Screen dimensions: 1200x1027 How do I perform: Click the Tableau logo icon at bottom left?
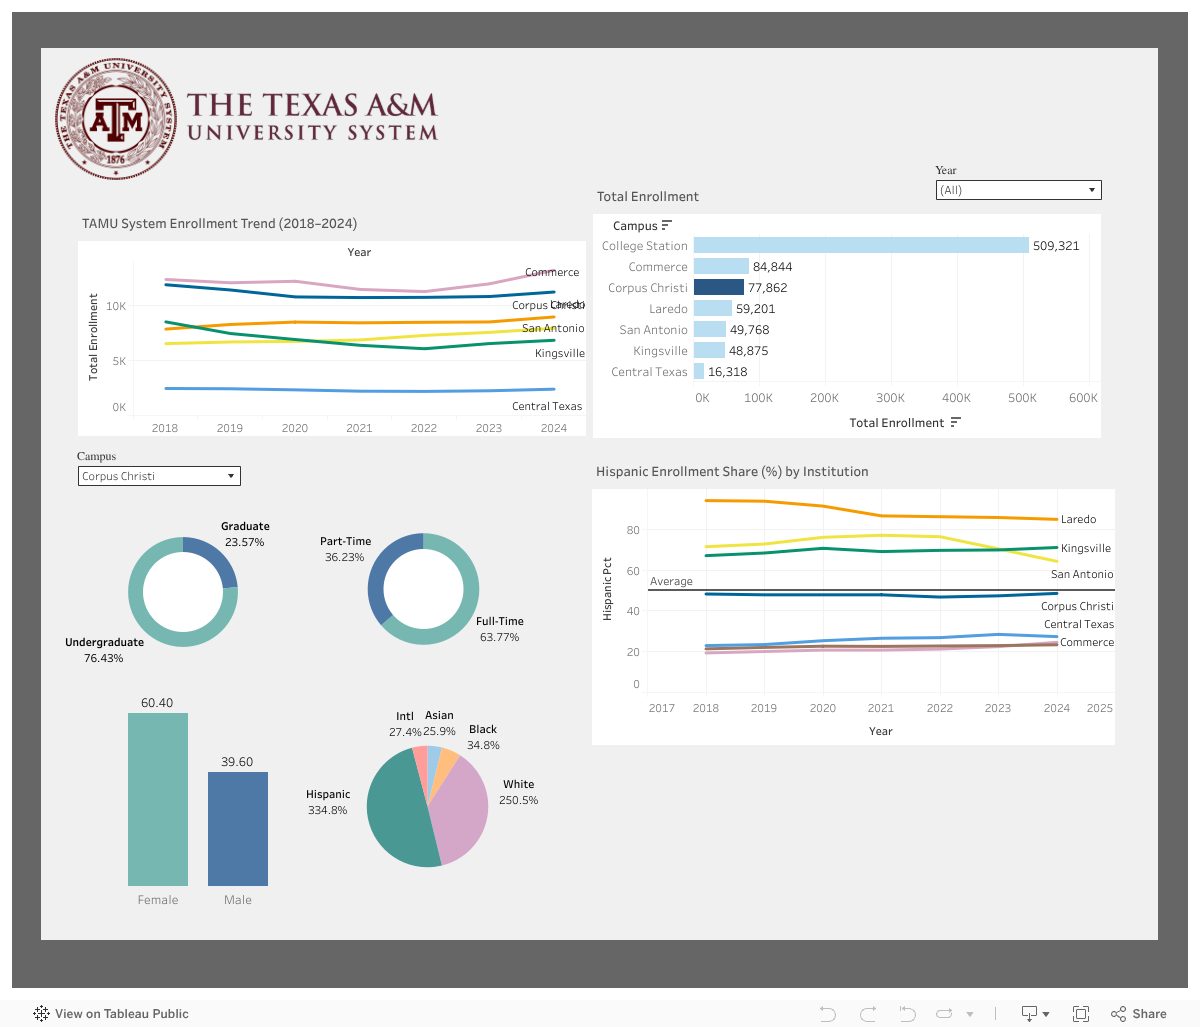pos(41,1013)
